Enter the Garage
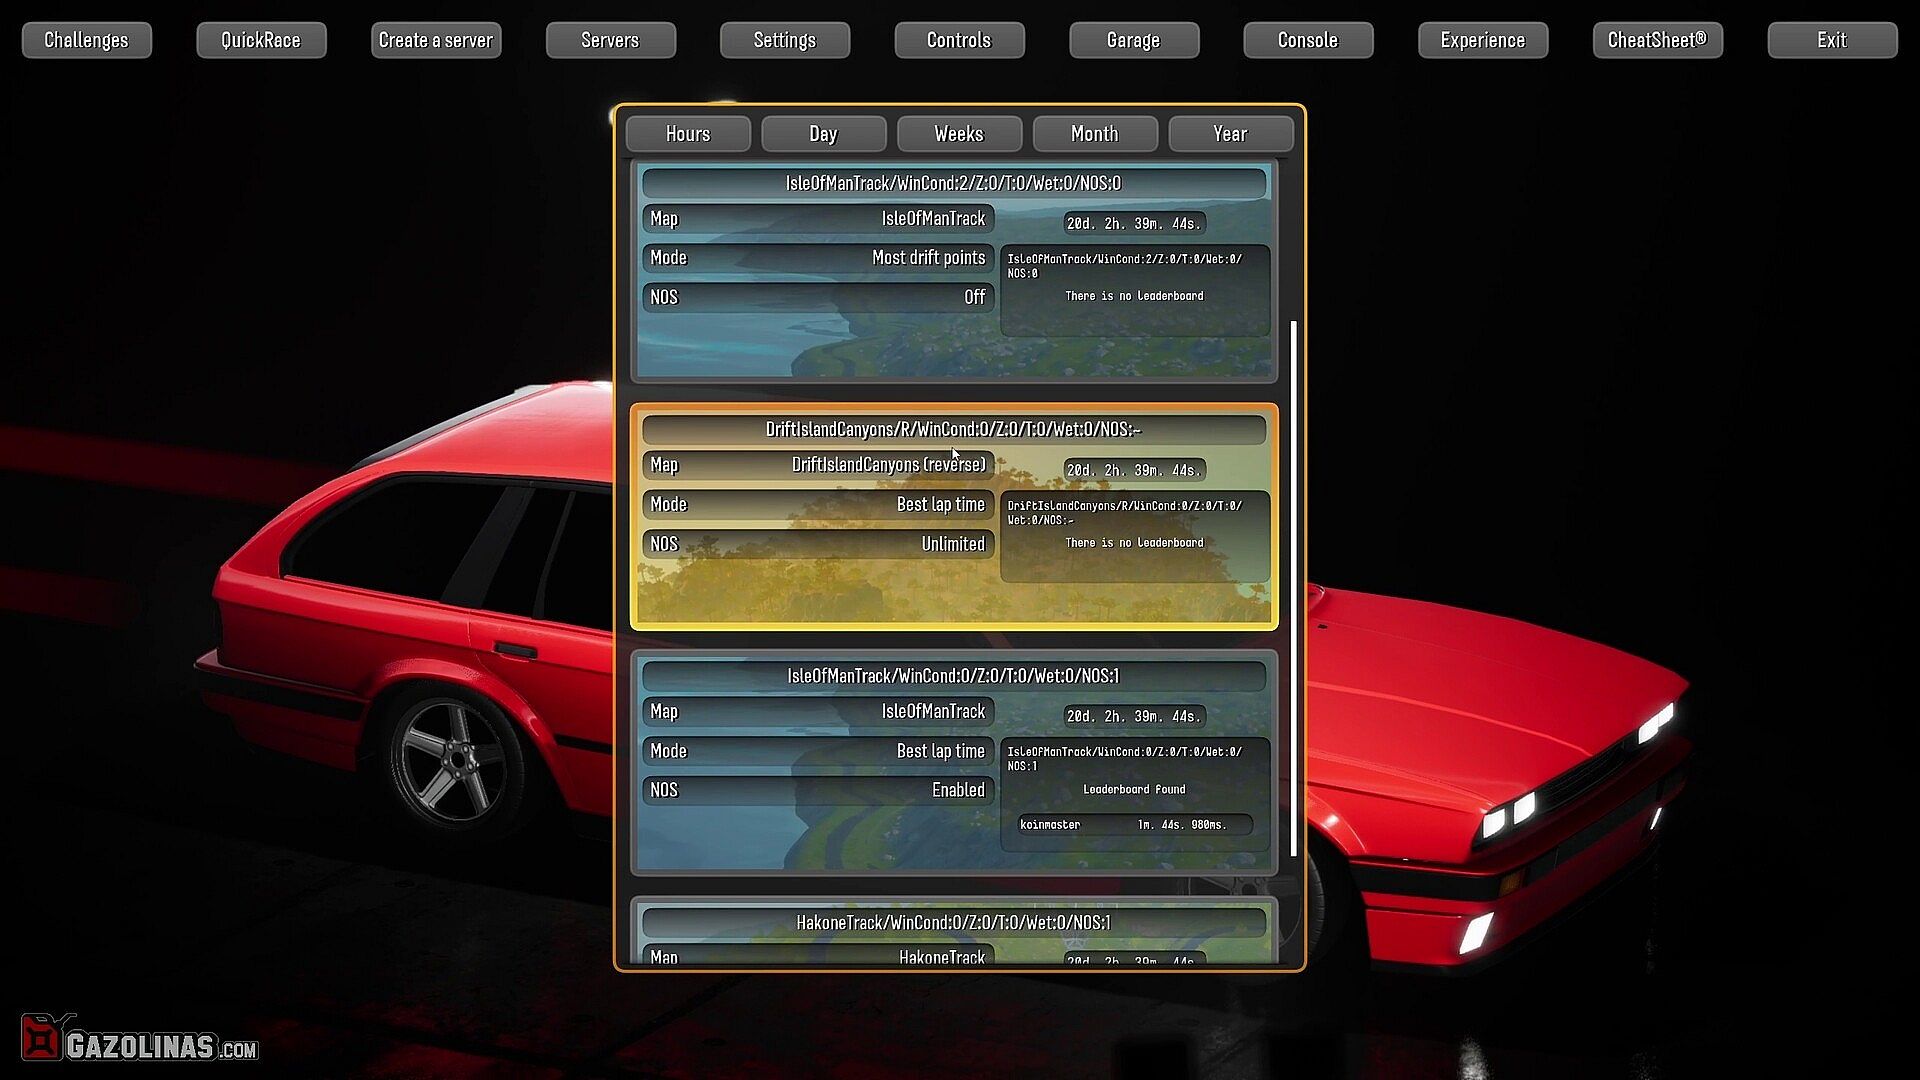 [1133, 40]
